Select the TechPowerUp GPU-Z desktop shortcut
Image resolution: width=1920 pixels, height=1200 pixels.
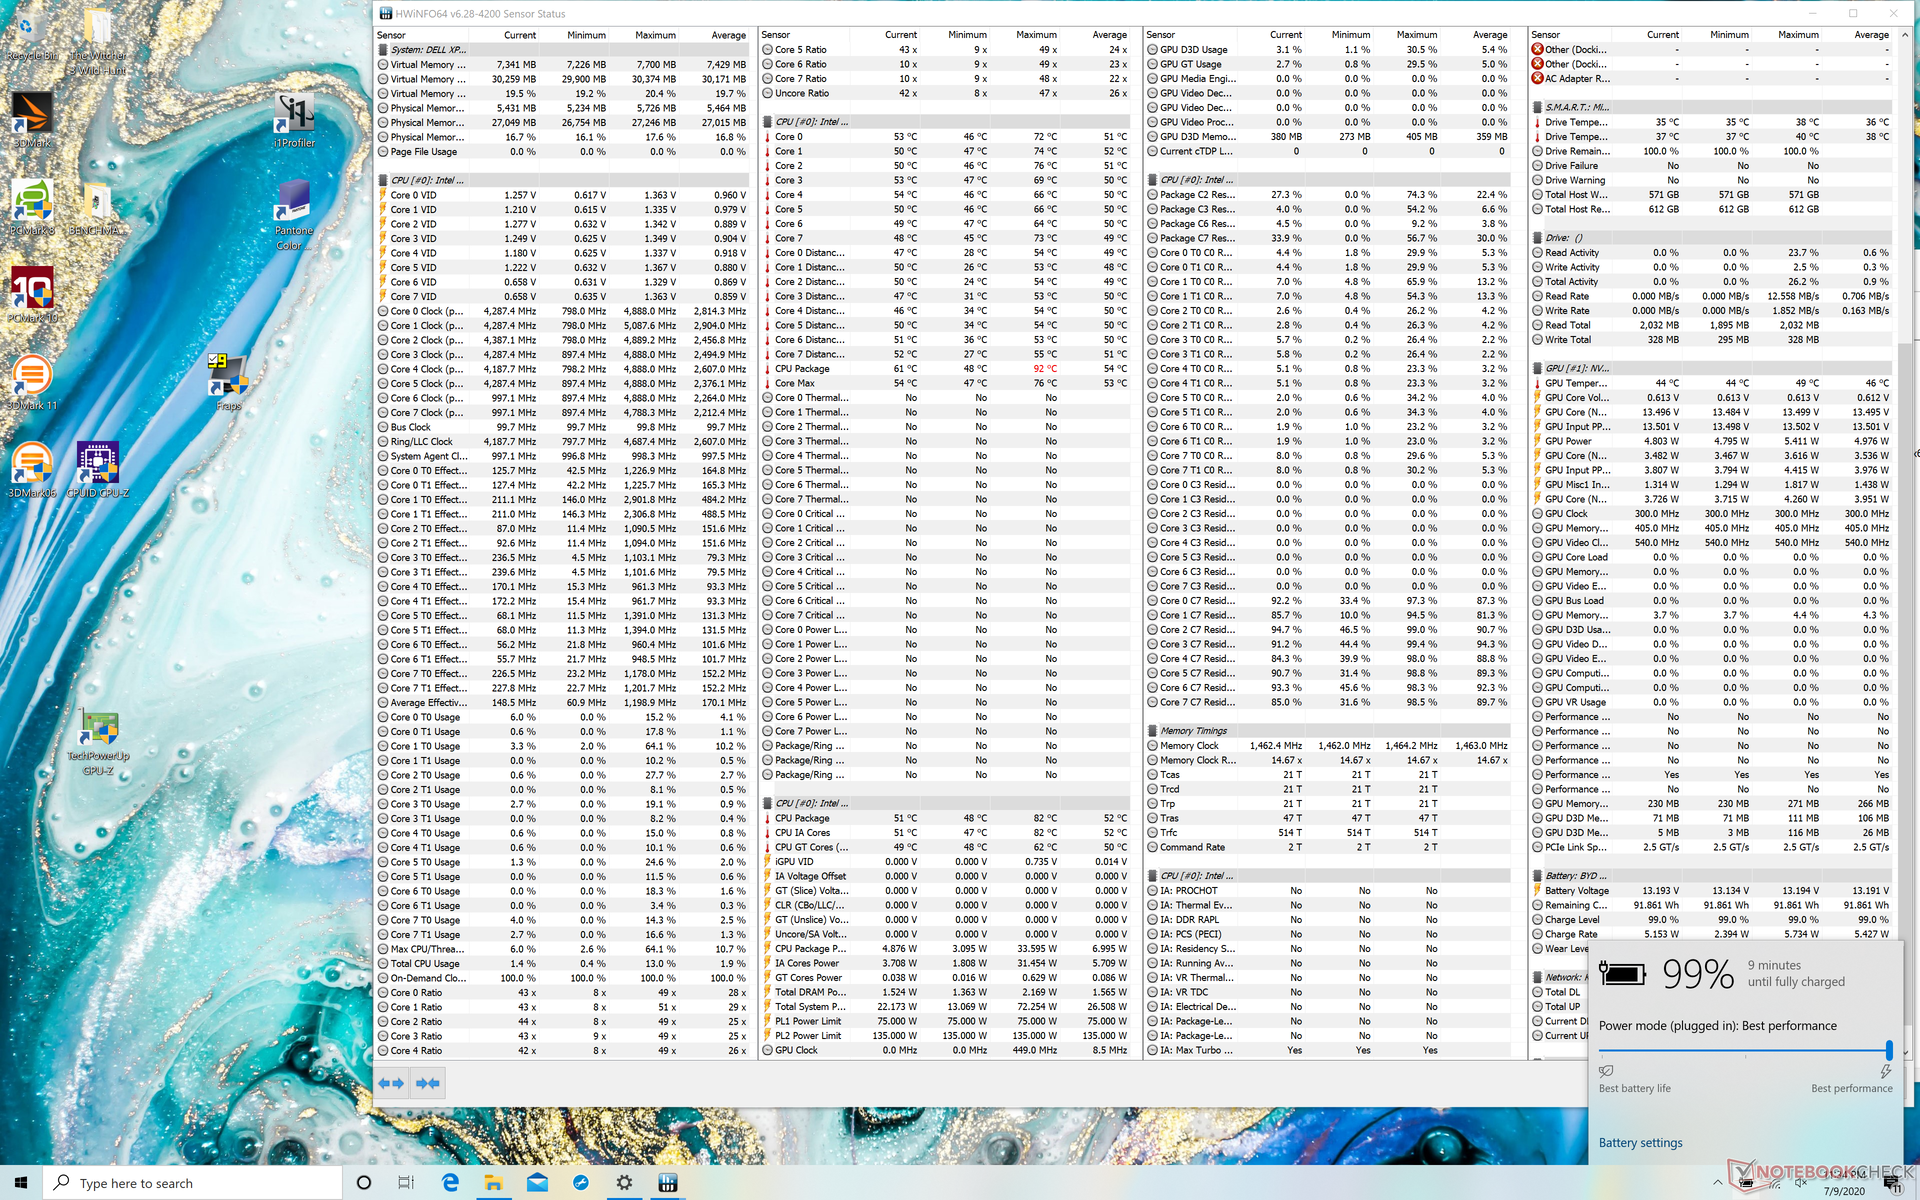(98, 743)
